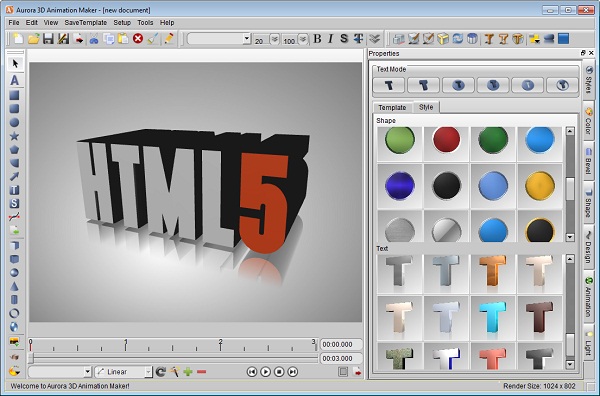The width and height of the screenshot is (600, 396).
Task: Click the new document icon
Action: tap(18, 39)
